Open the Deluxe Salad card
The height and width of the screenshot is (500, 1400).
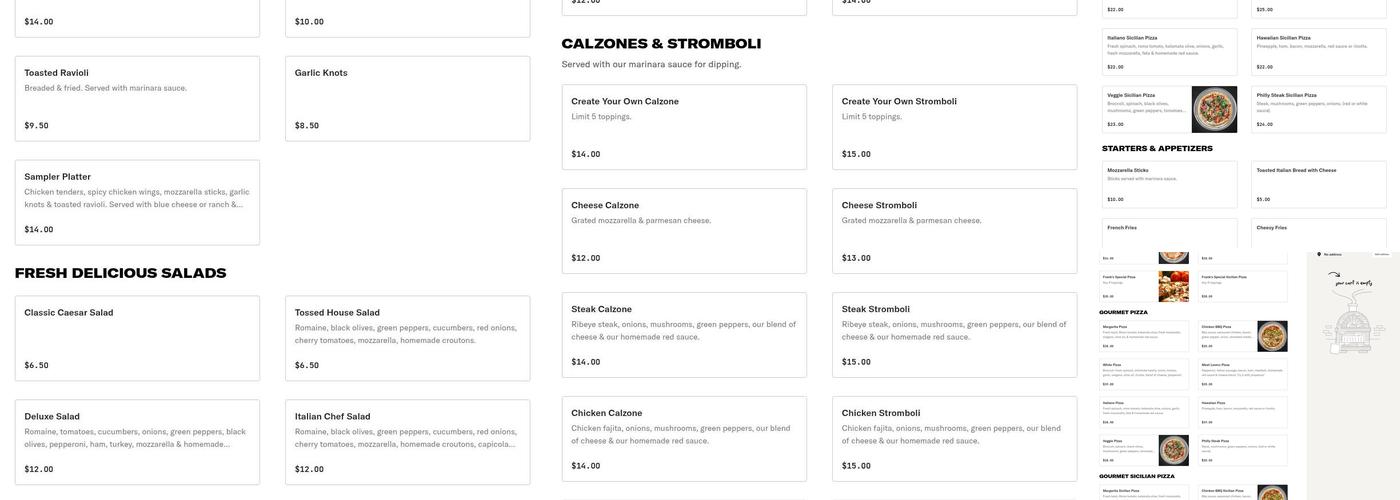pos(137,442)
